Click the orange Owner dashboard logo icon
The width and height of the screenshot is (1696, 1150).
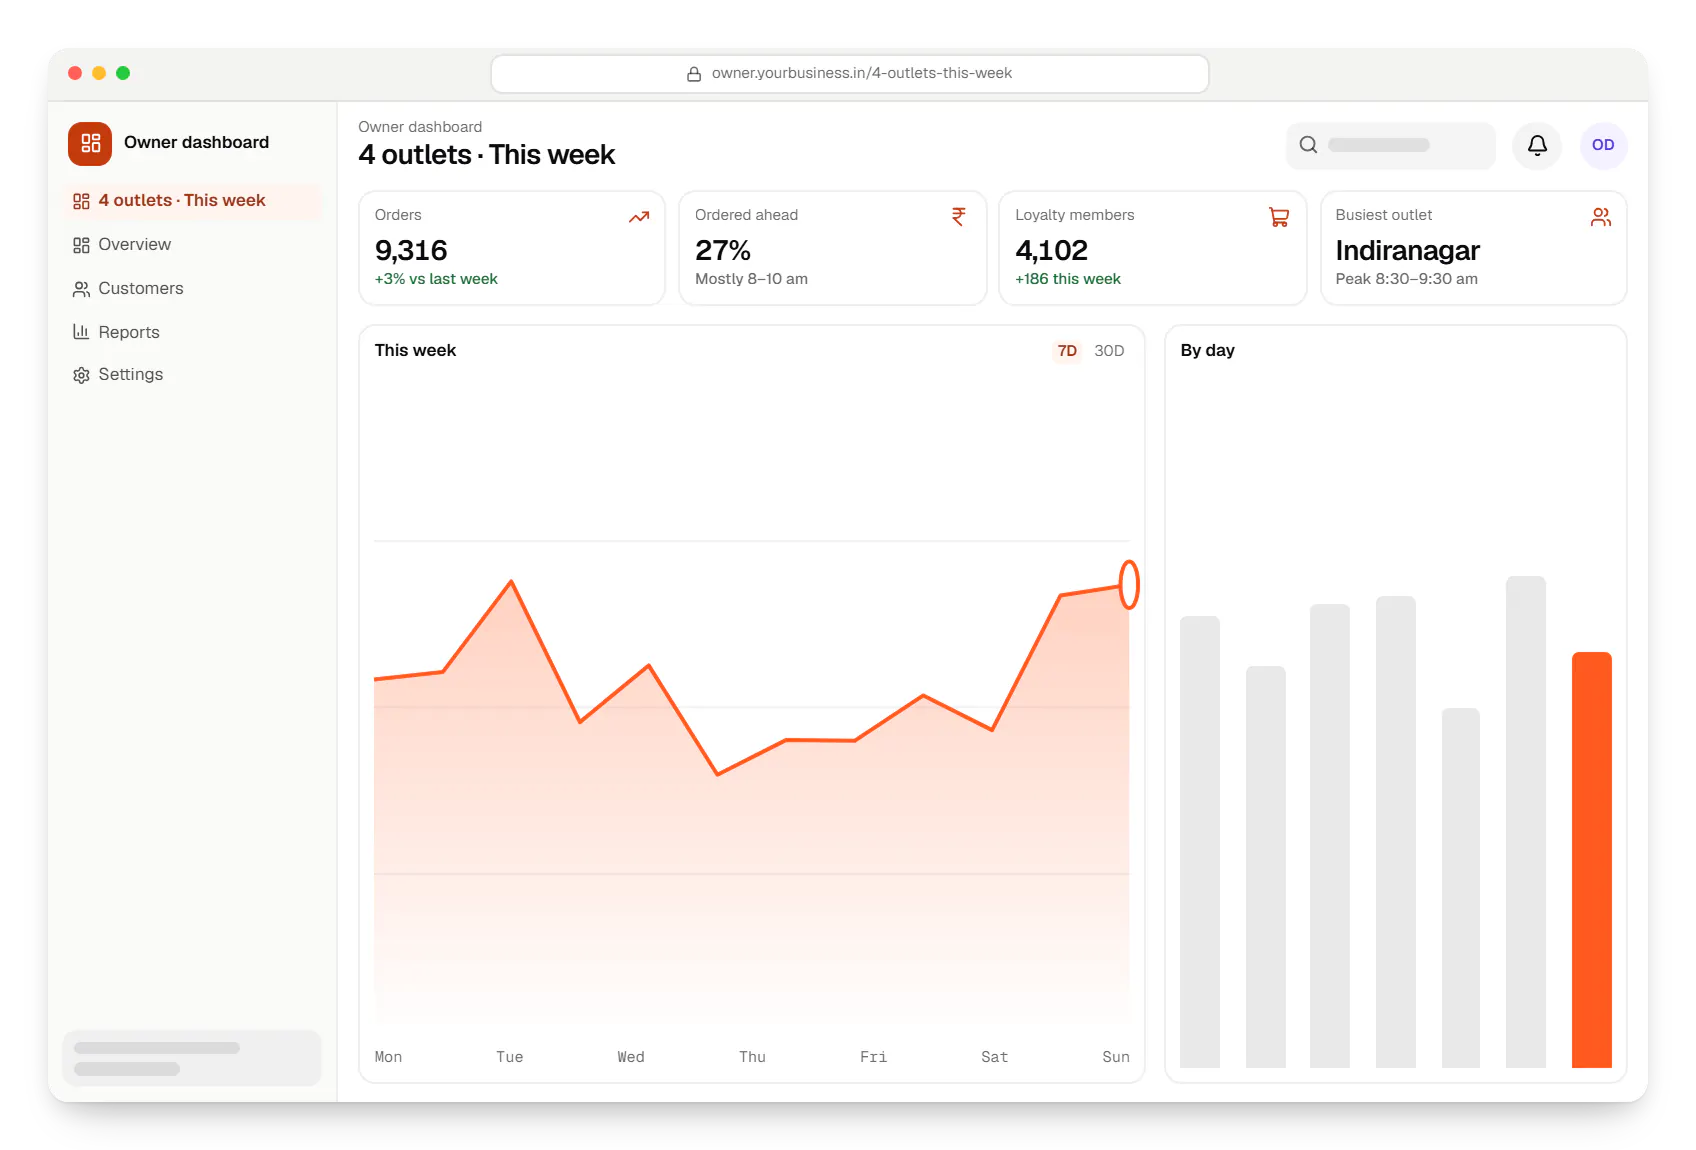[x=90, y=143]
